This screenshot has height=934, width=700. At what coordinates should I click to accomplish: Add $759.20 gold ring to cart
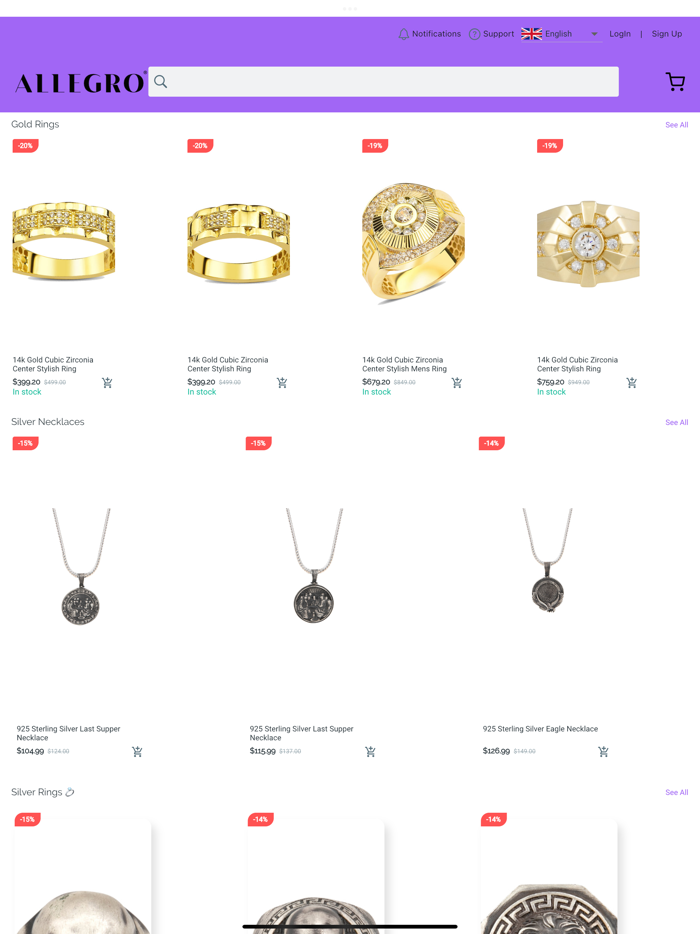[631, 382]
